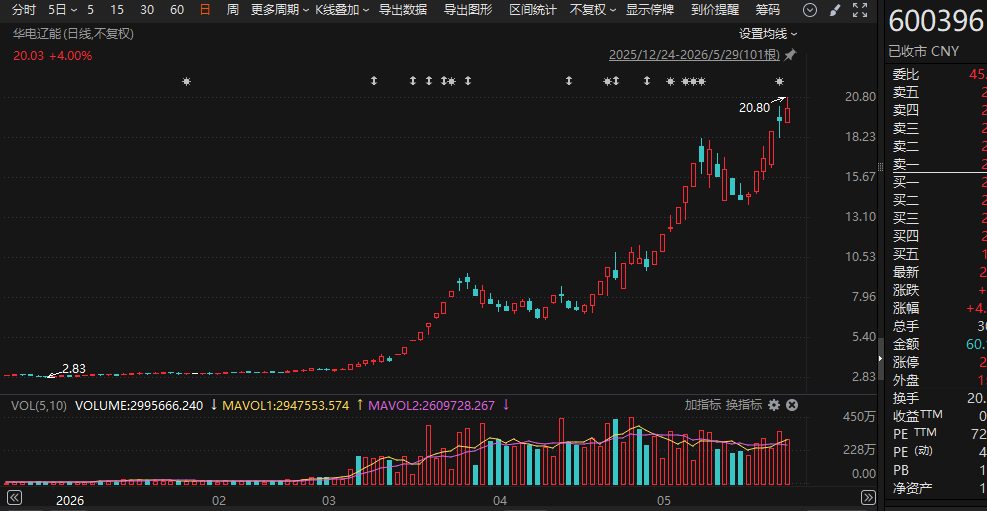Open the 筹码 chip distribution tab
The image size is (987, 511).
pos(767,9)
